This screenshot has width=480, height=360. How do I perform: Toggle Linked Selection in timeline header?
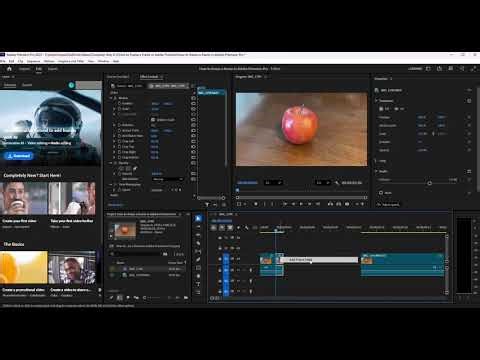[x=230, y=228]
